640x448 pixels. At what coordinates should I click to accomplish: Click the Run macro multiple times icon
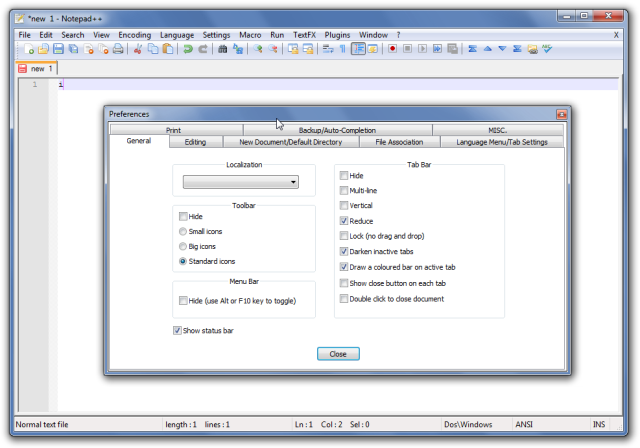pyautogui.click(x=438, y=49)
